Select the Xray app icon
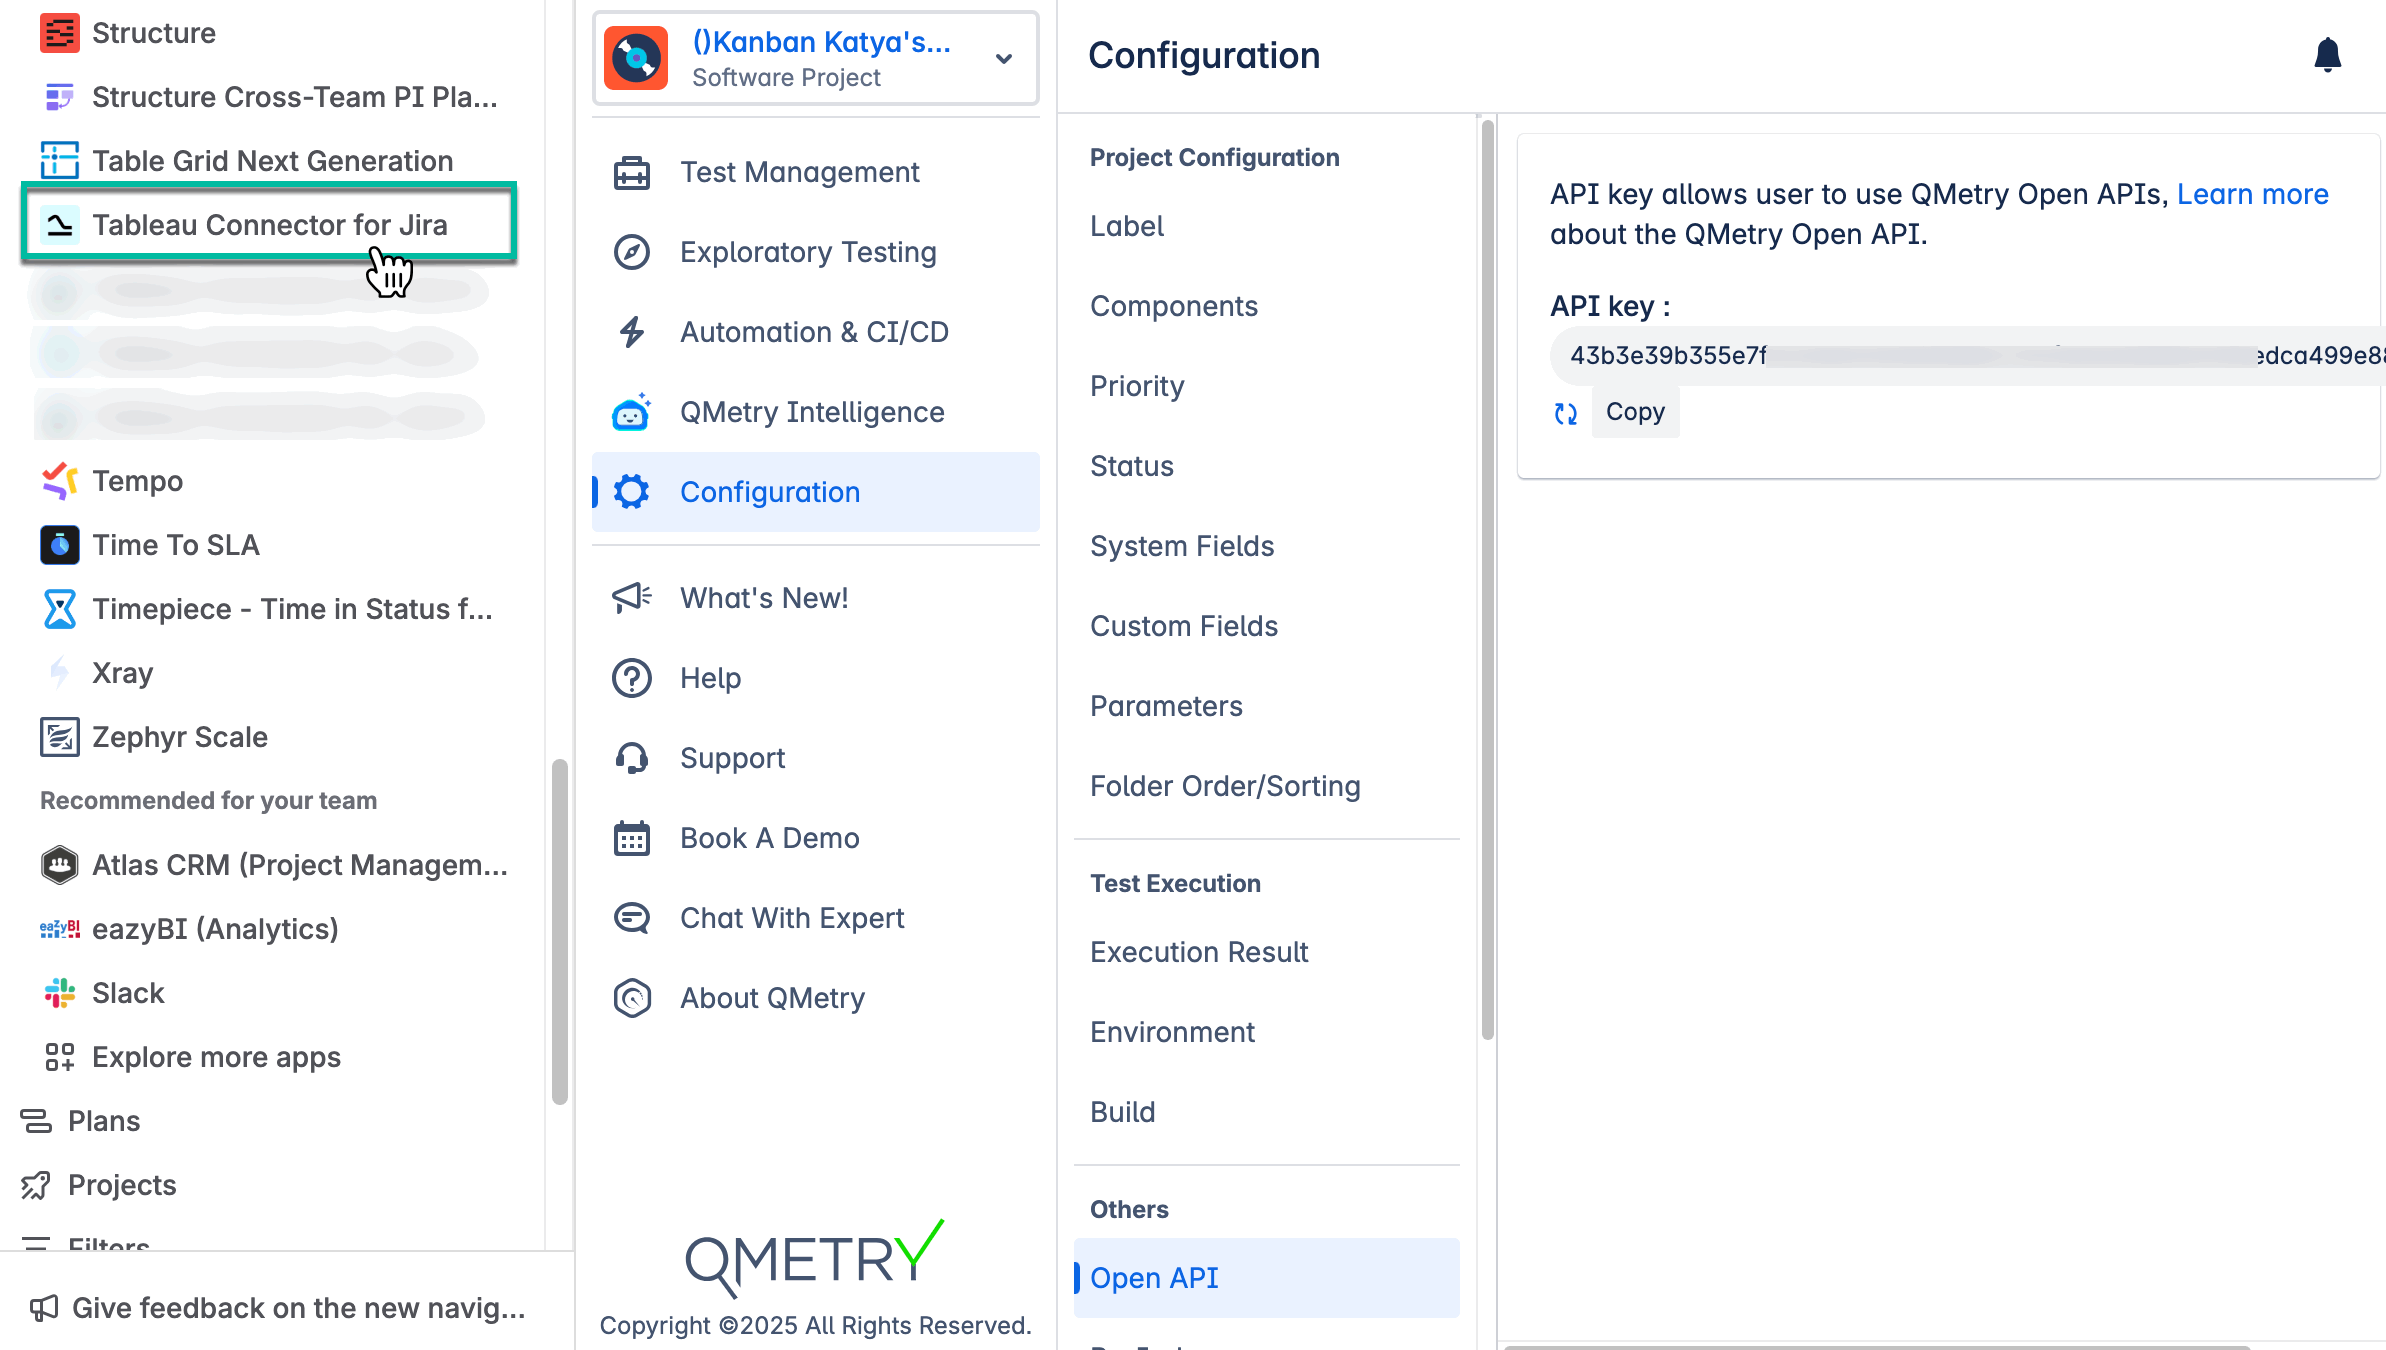This screenshot has height=1350, width=2386. pyautogui.click(x=59, y=672)
